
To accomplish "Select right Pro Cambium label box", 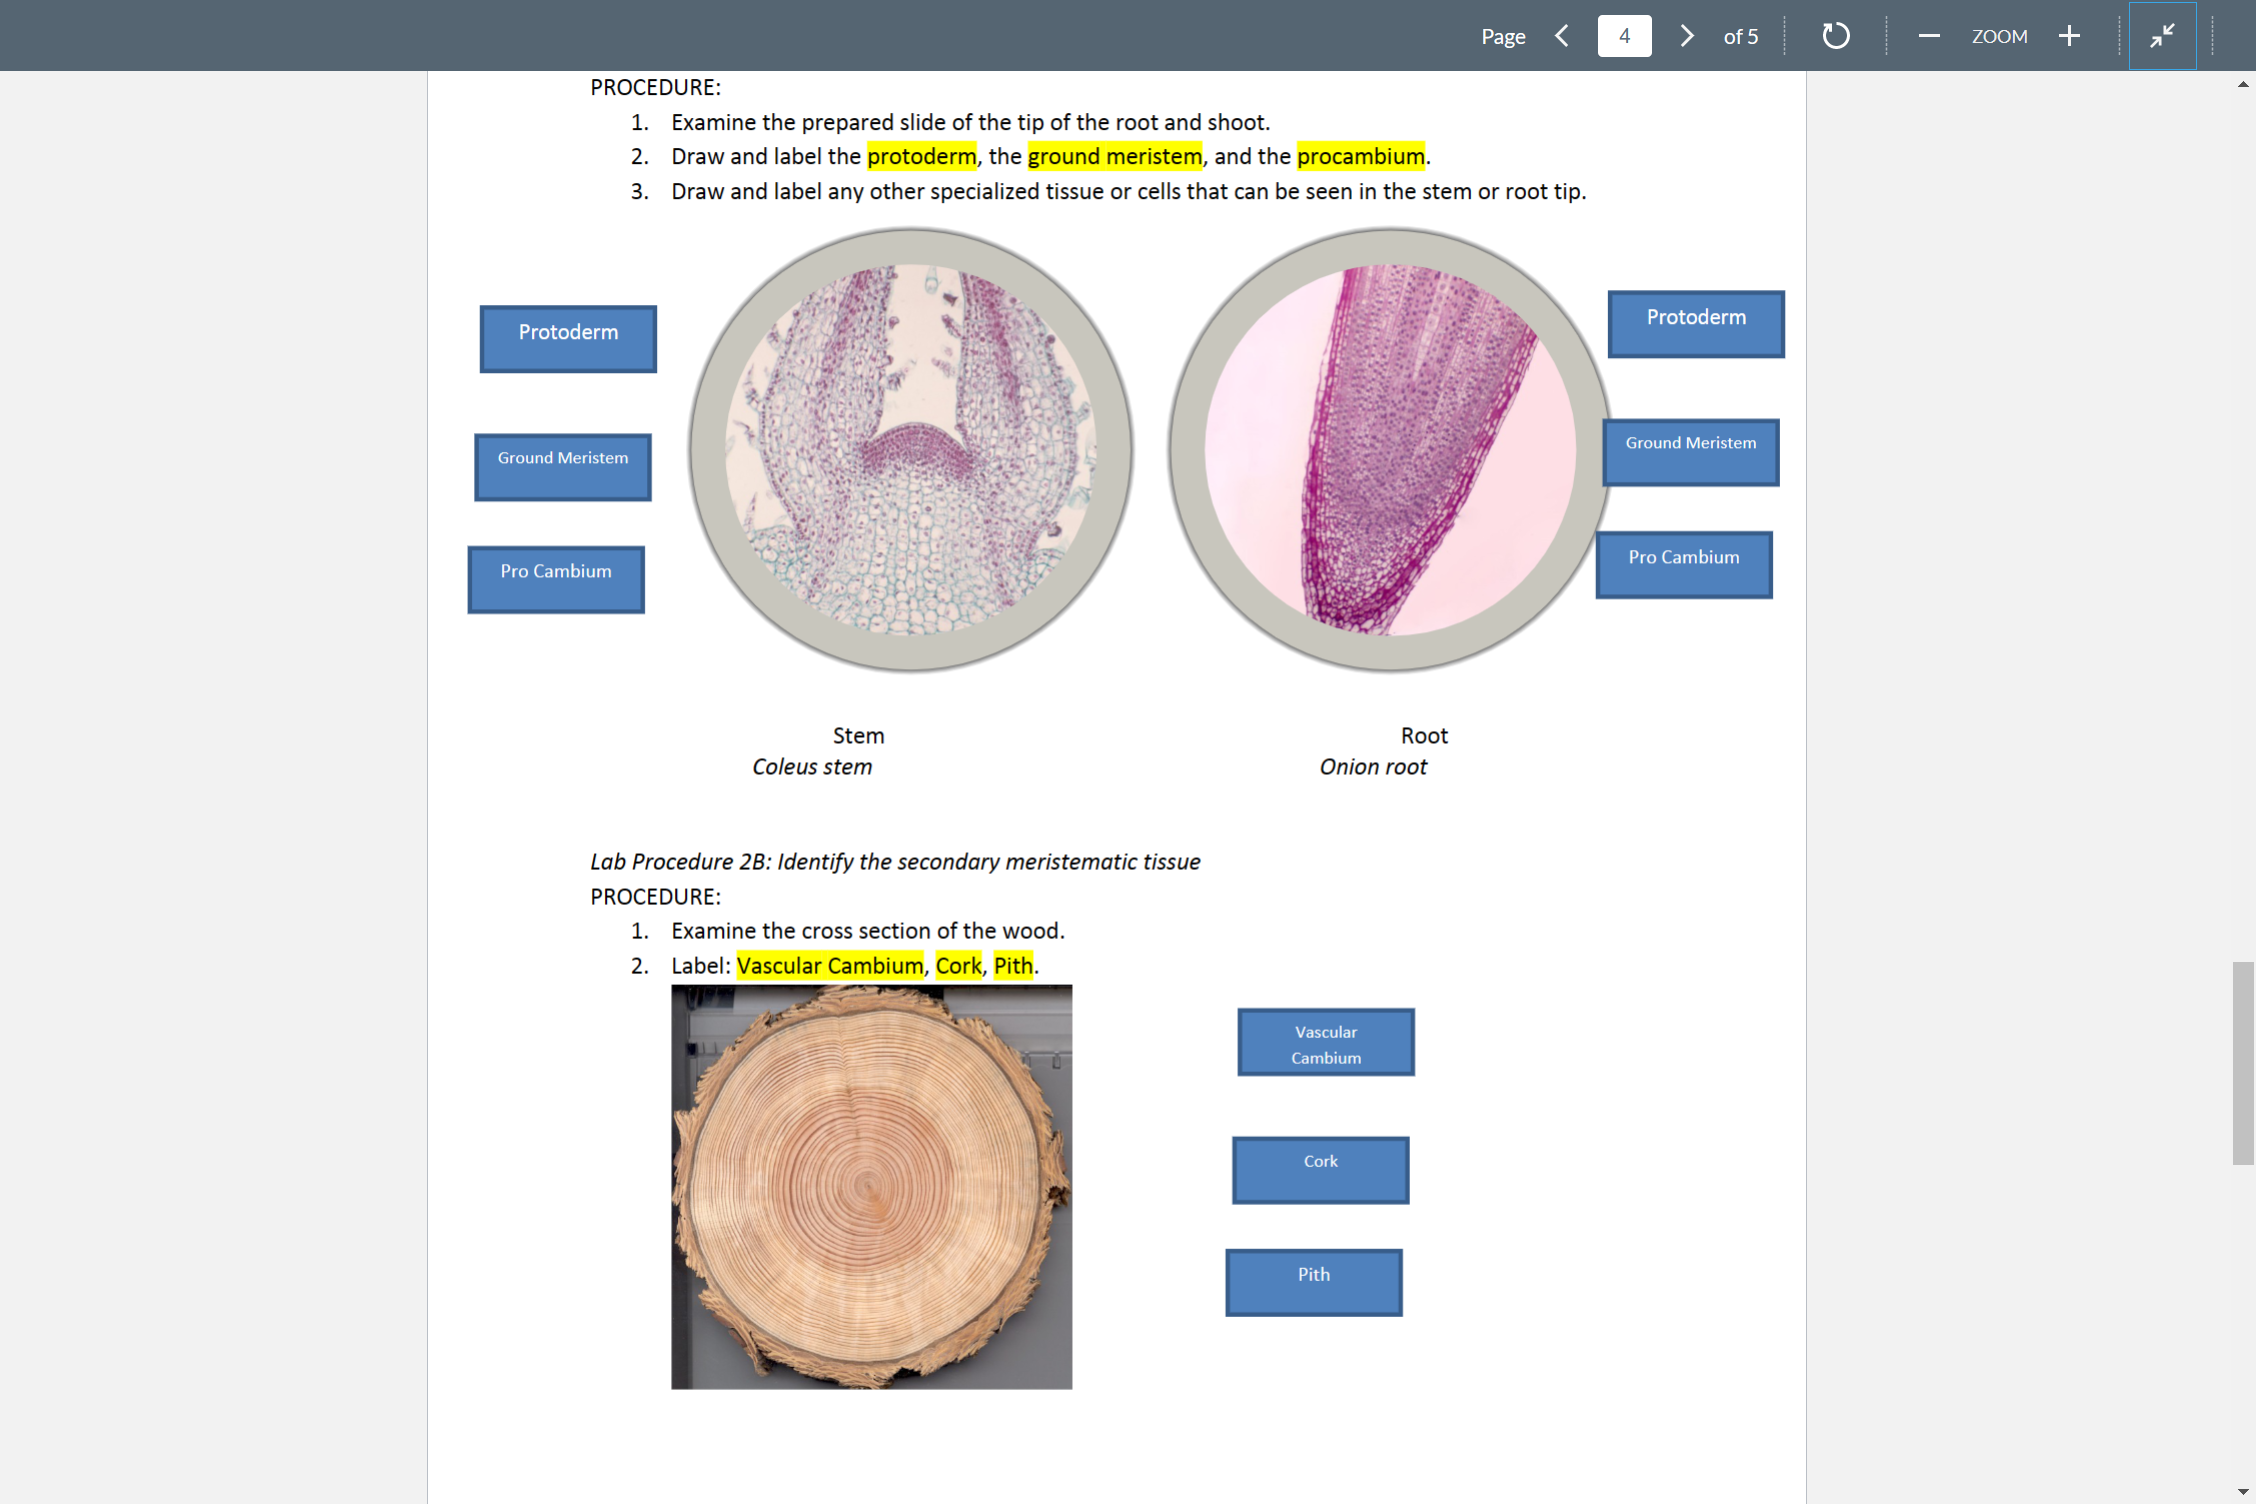I will 1684,564.
